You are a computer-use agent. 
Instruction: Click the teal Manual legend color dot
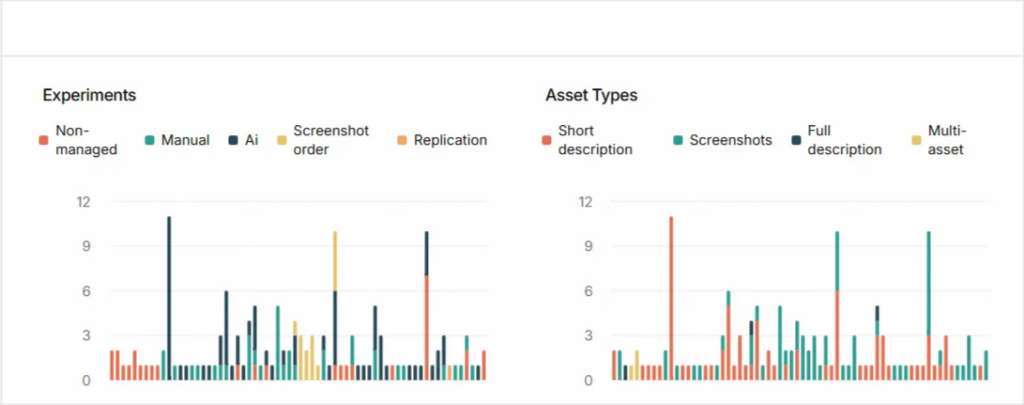pyautogui.click(x=150, y=140)
